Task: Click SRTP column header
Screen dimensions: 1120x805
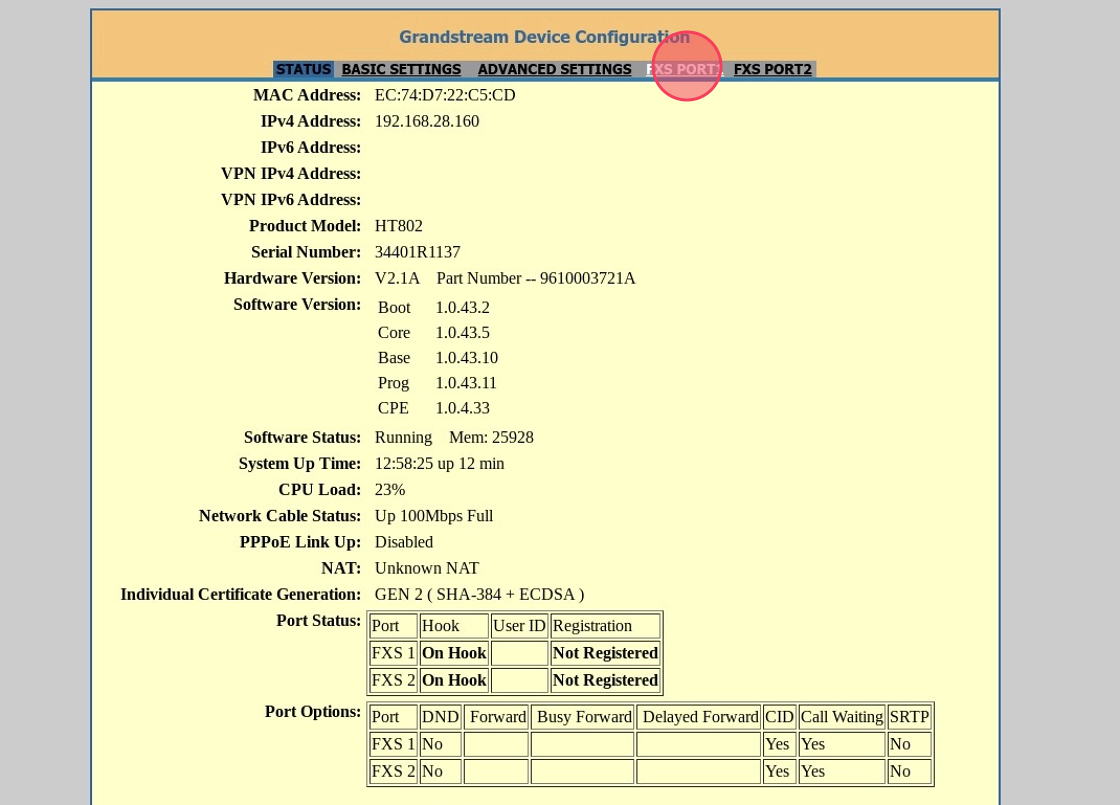Action: pos(909,717)
